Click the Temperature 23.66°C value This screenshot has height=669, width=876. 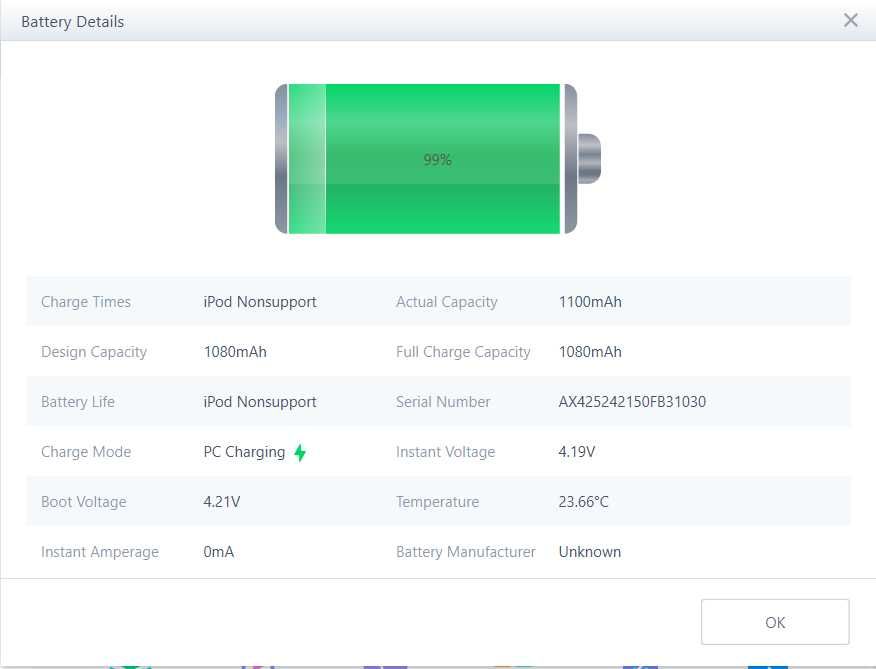pos(584,502)
